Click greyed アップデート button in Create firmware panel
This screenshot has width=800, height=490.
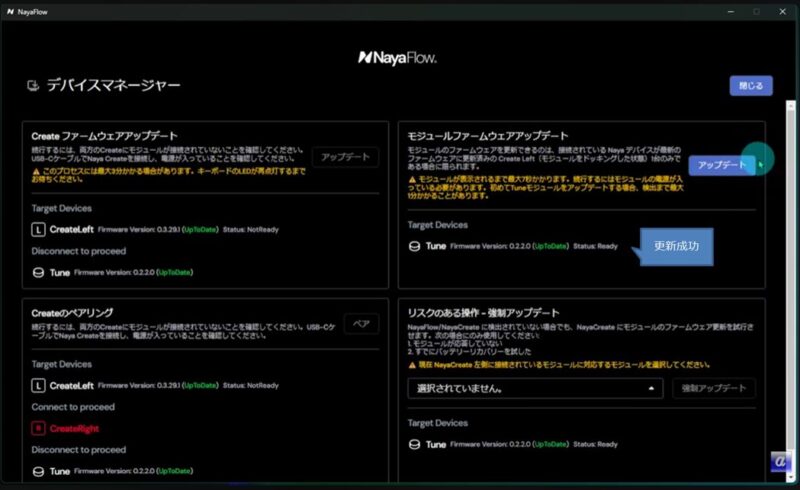(x=345, y=157)
